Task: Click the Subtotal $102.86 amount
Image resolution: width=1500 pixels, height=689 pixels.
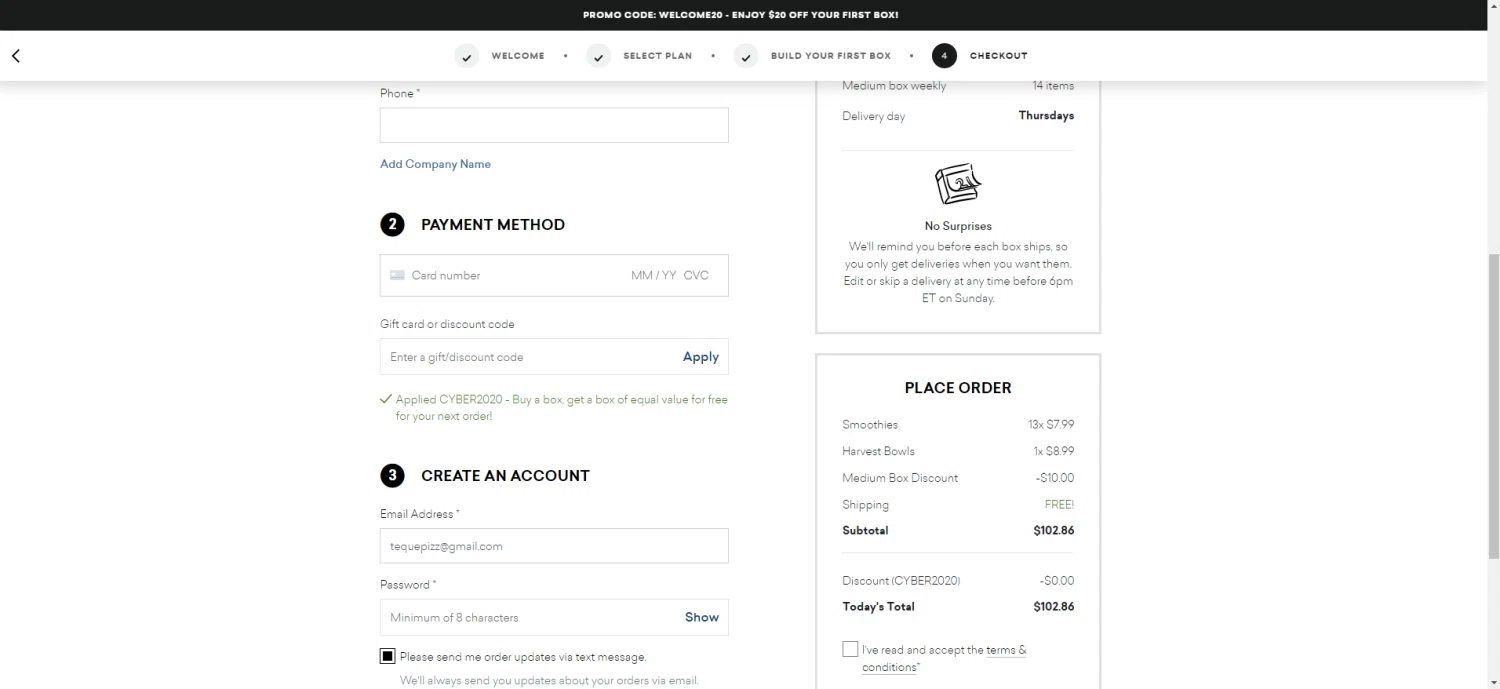Action: pyautogui.click(x=1054, y=530)
